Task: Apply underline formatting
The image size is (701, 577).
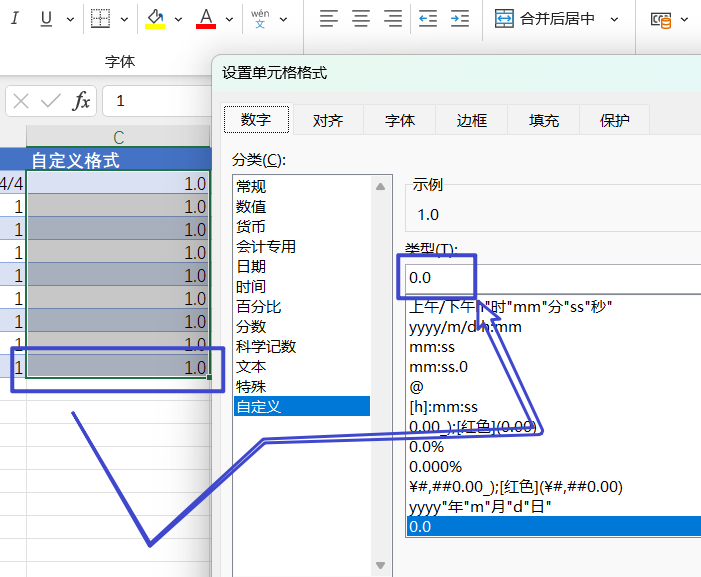Action: coord(46,19)
